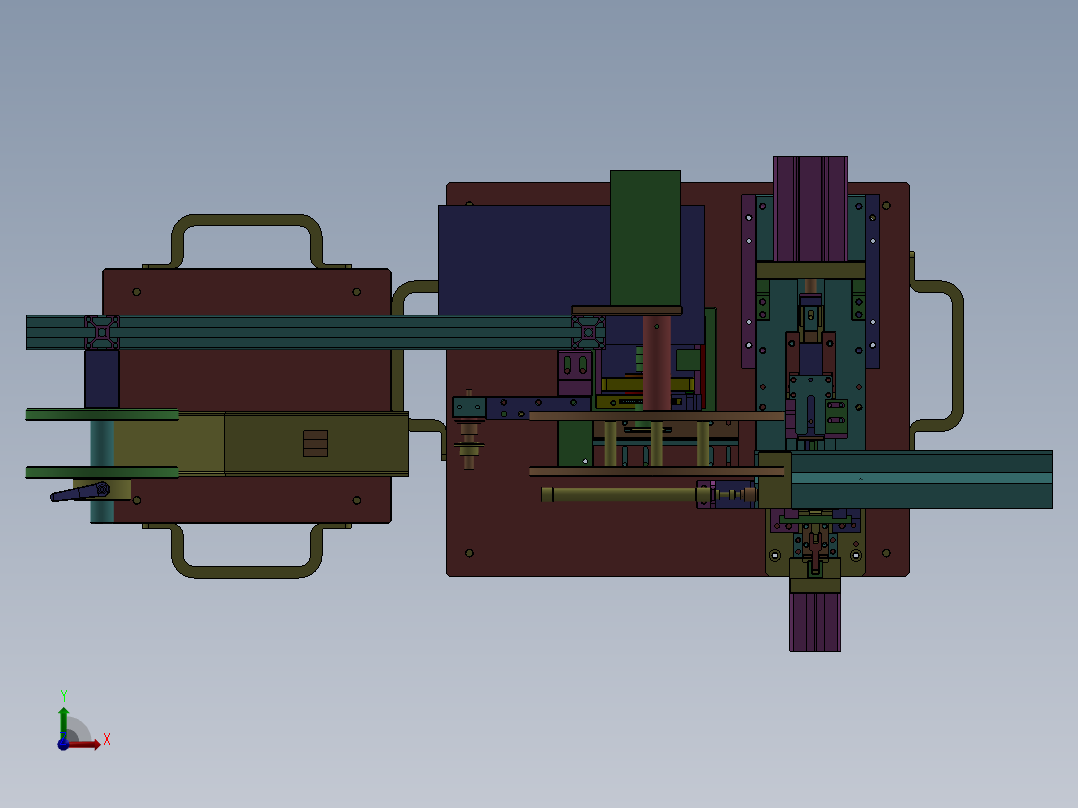Select the bottom carrying handle of the left box
This screenshot has width=1078, height=808.
tap(246, 550)
